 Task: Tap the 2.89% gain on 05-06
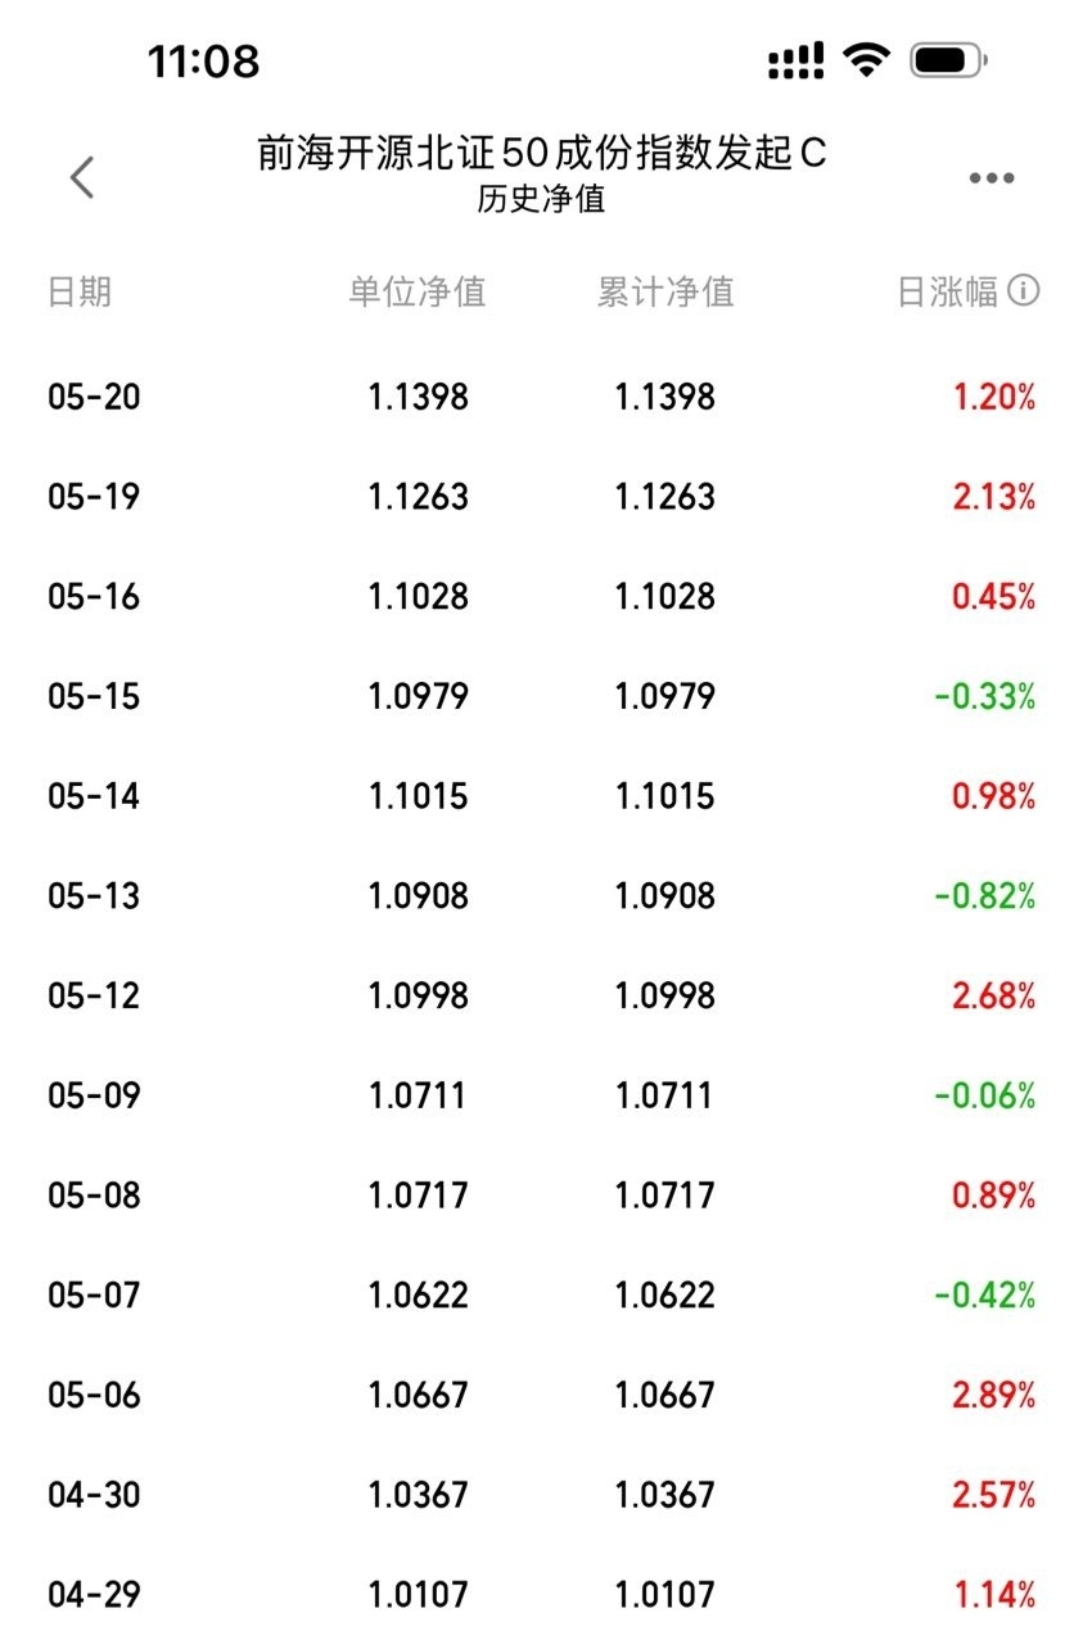993,1395
